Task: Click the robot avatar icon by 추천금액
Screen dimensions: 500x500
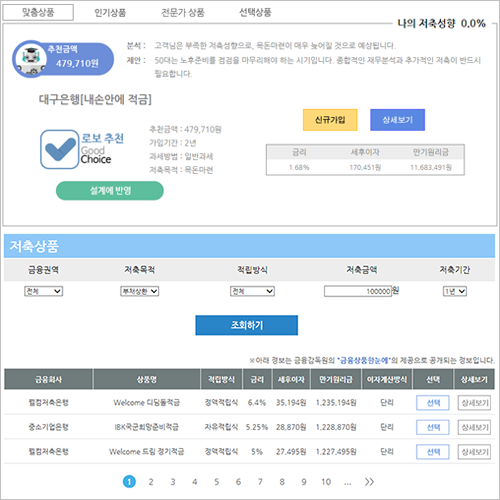Action: (x=31, y=59)
